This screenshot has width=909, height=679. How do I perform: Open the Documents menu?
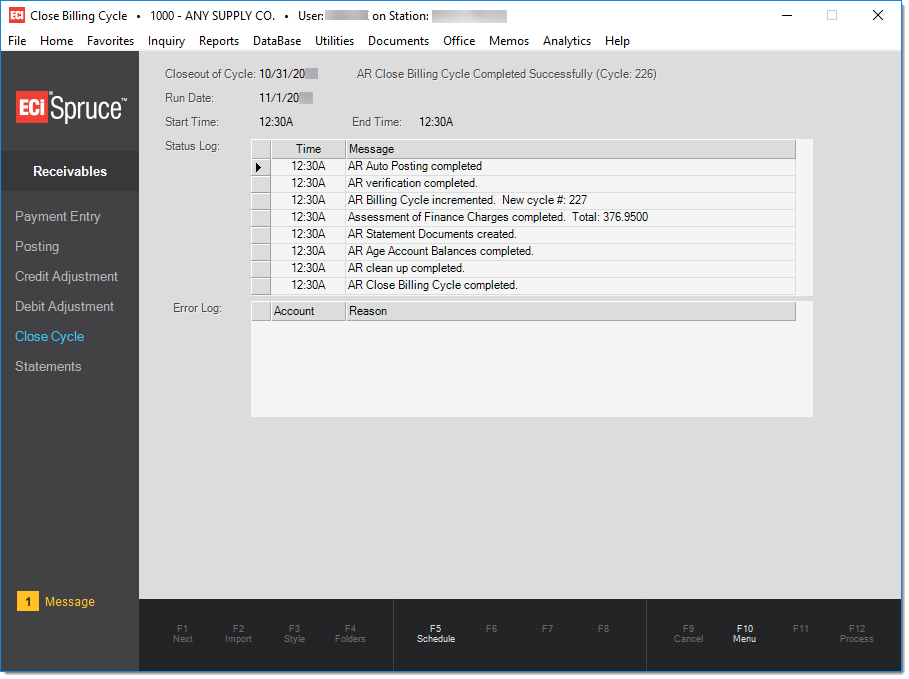point(398,41)
